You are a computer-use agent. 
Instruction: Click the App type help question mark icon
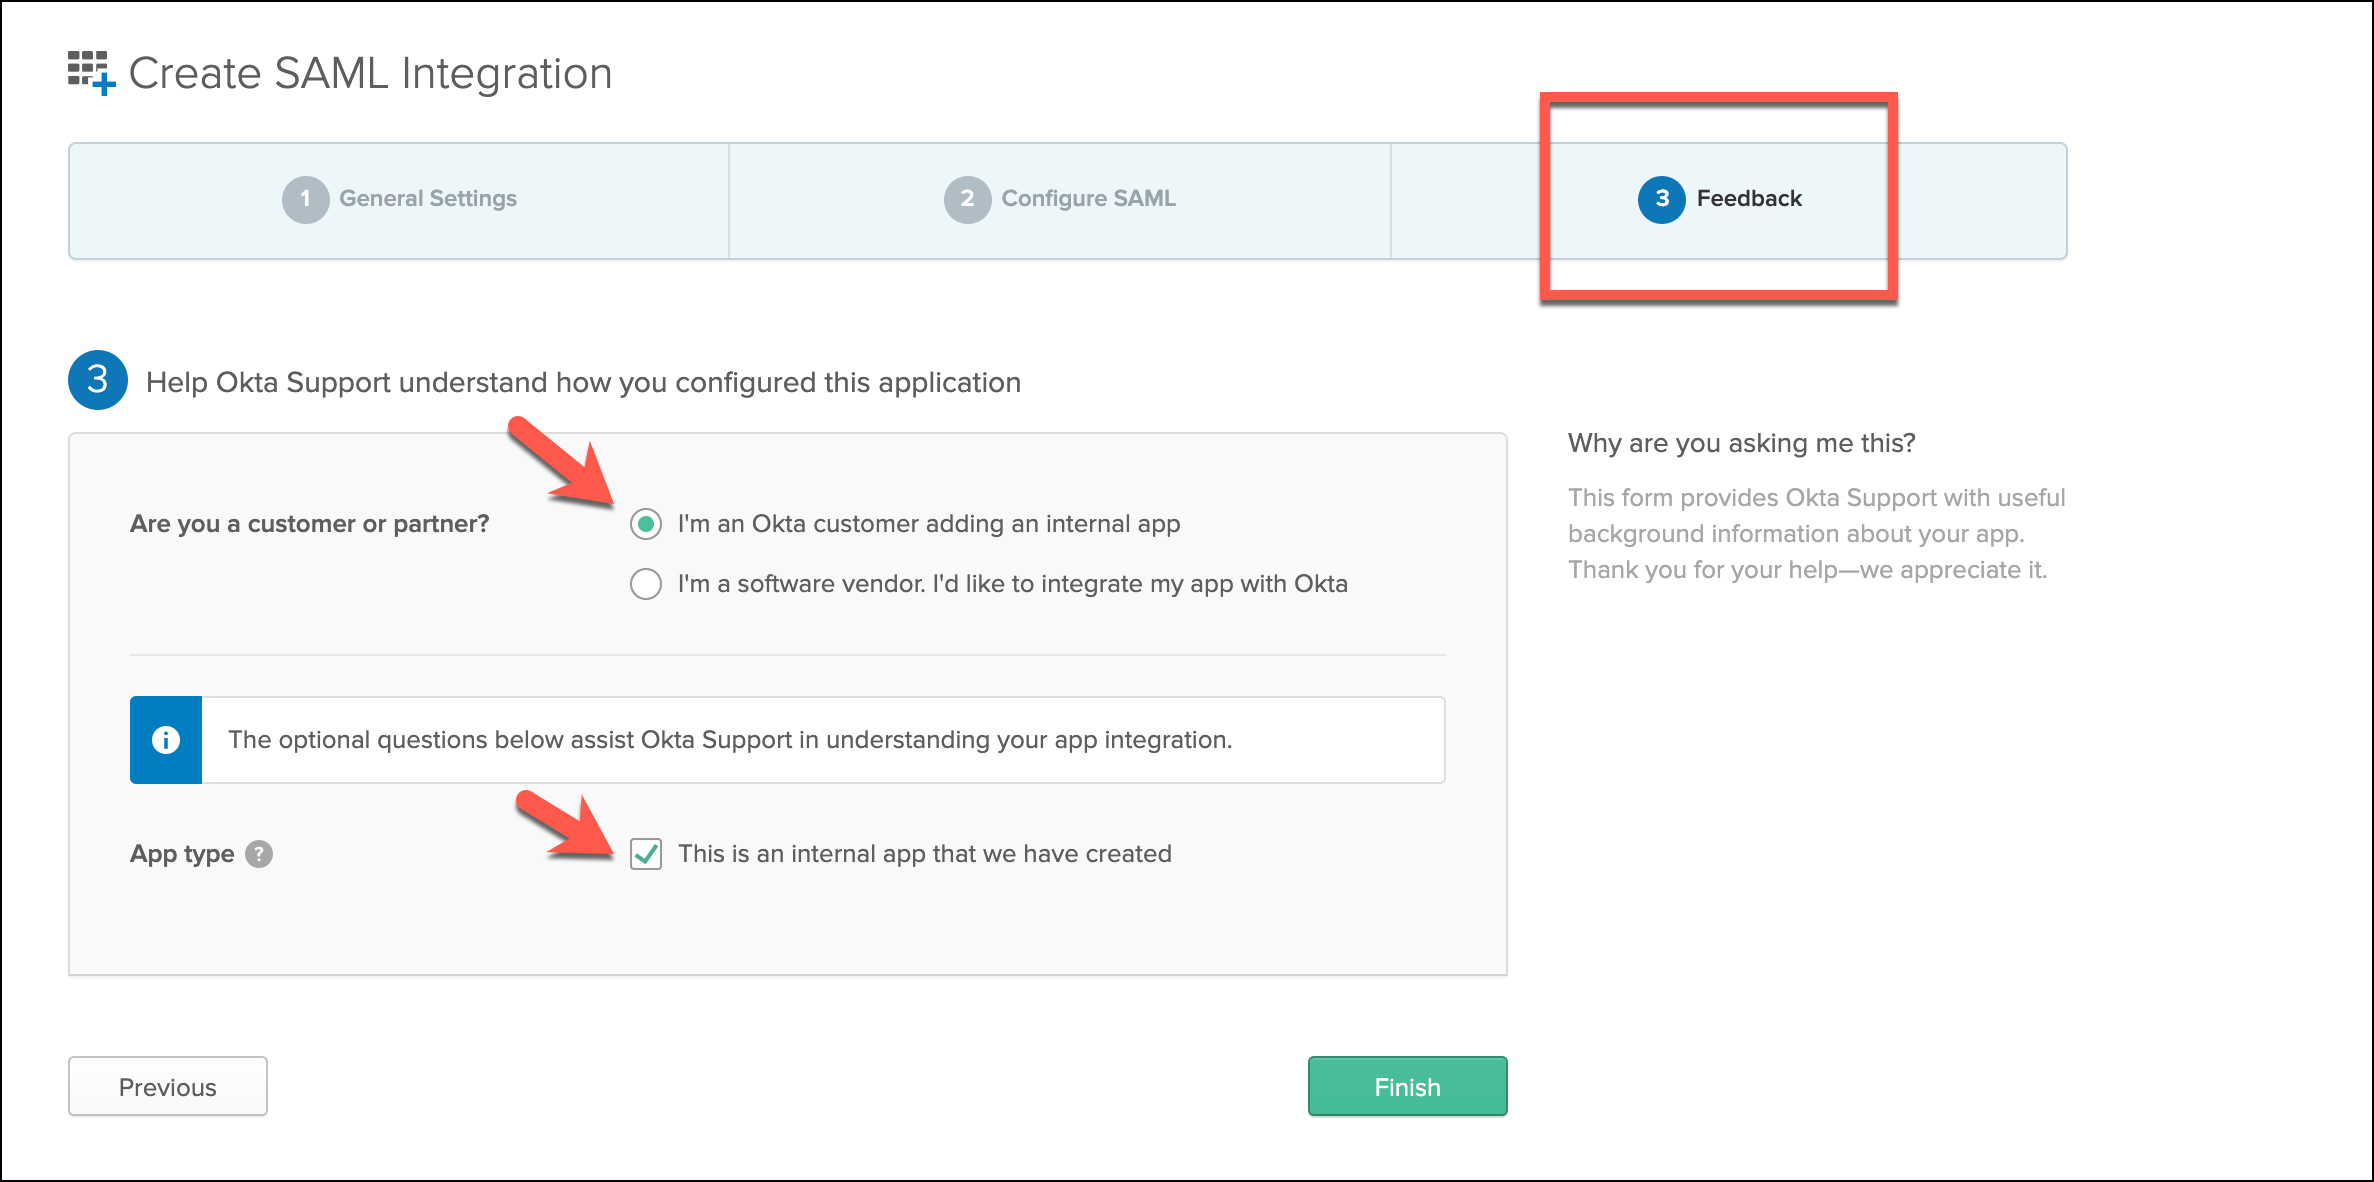tap(259, 854)
